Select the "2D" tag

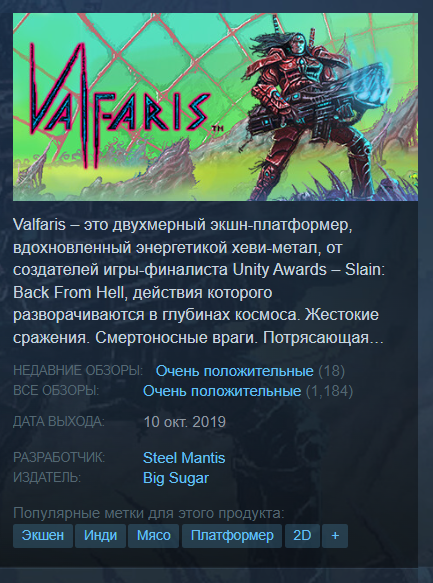click(x=302, y=536)
